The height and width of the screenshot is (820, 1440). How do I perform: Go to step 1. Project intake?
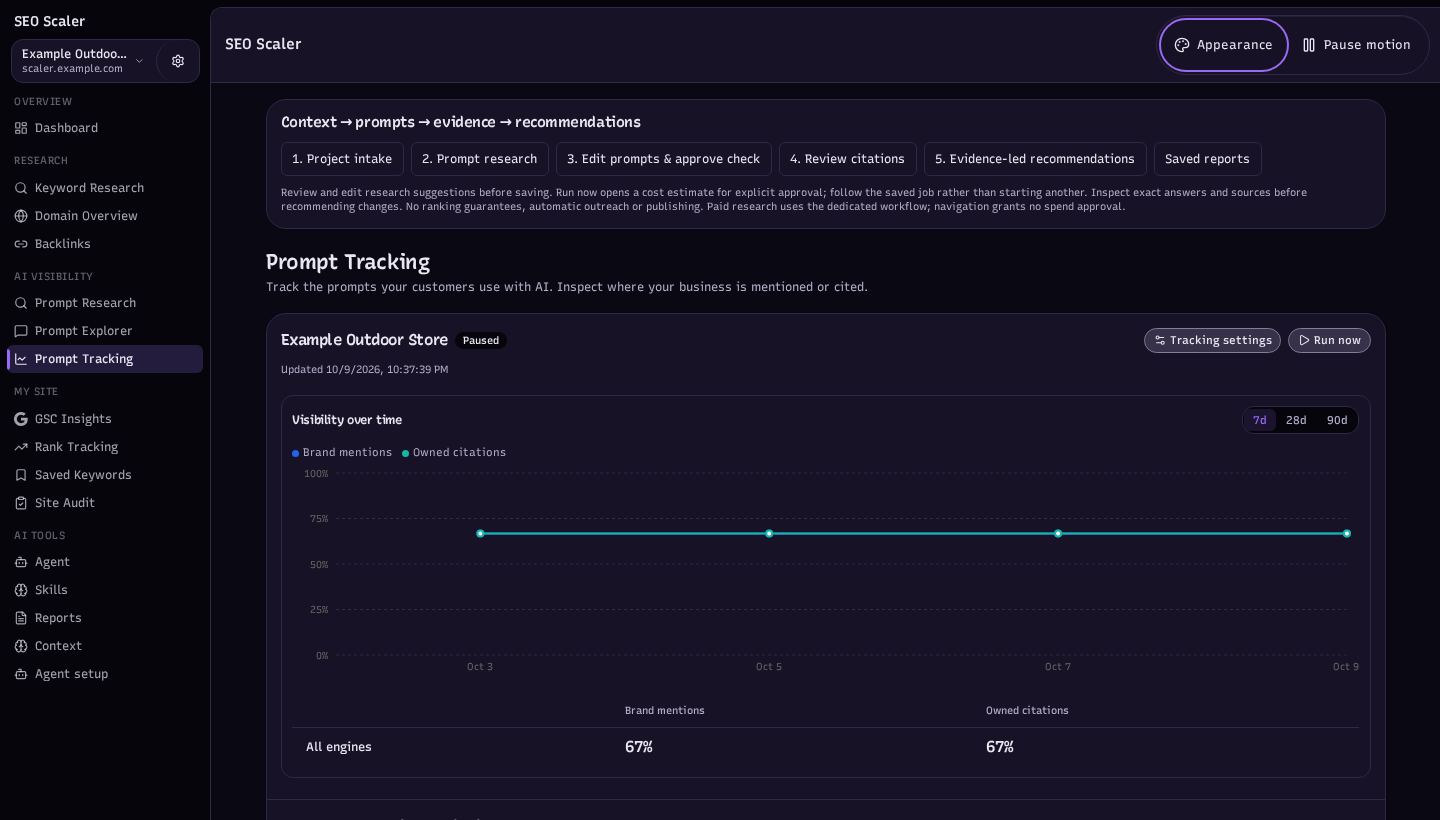[342, 159]
